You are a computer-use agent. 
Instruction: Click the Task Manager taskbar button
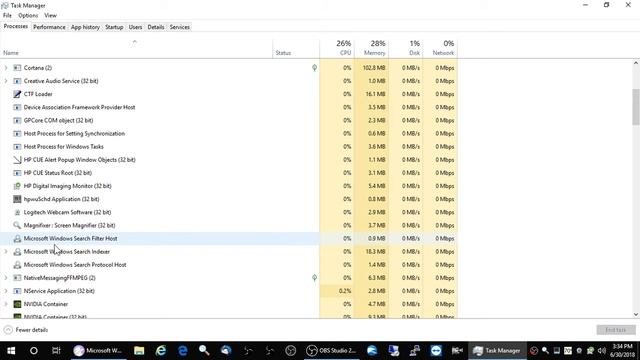pos(496,351)
